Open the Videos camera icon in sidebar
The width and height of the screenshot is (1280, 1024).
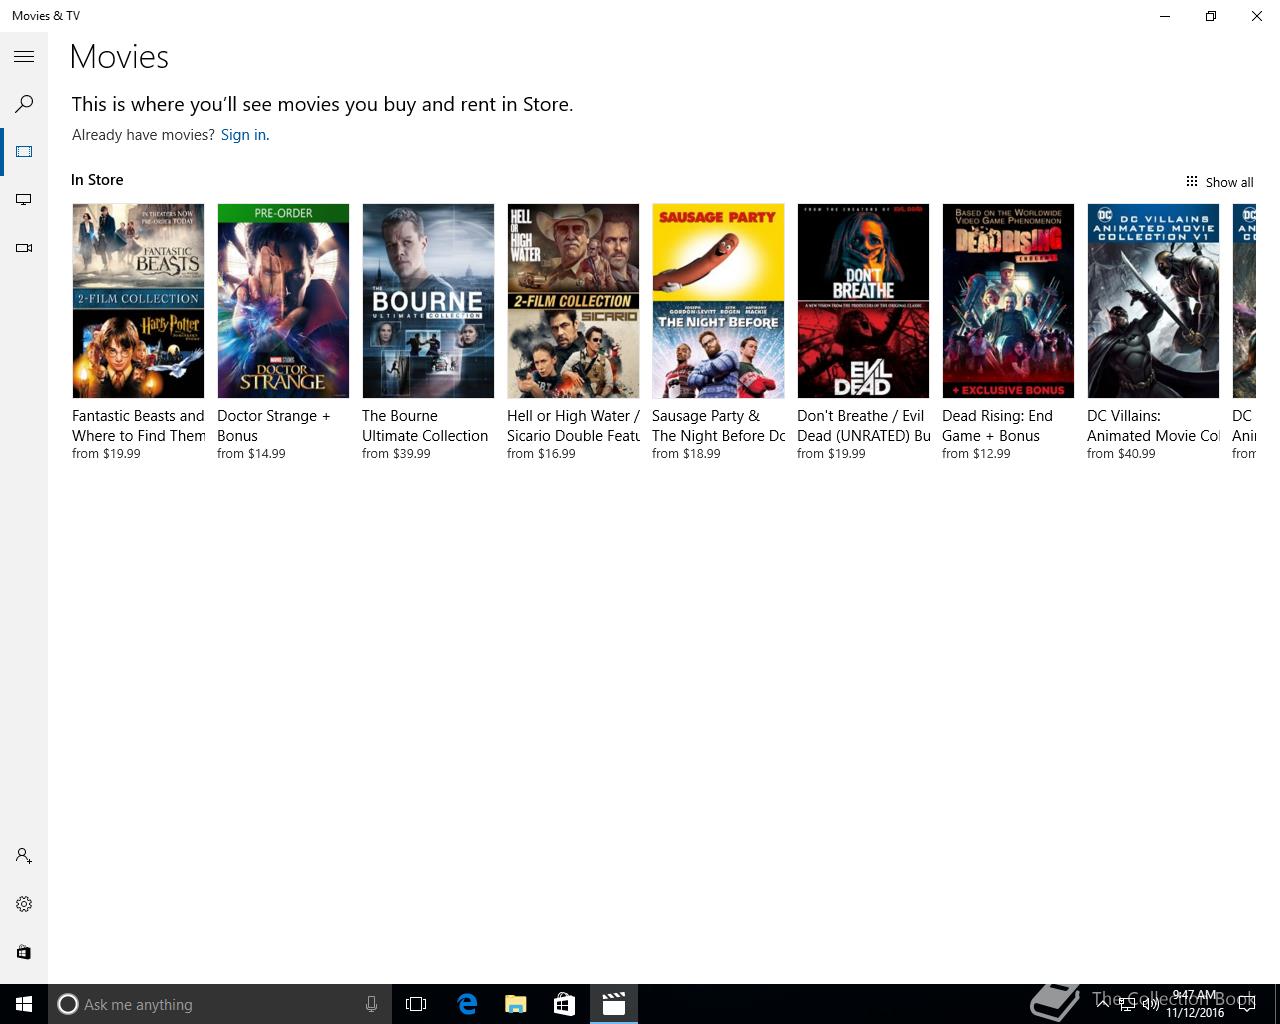(24, 248)
